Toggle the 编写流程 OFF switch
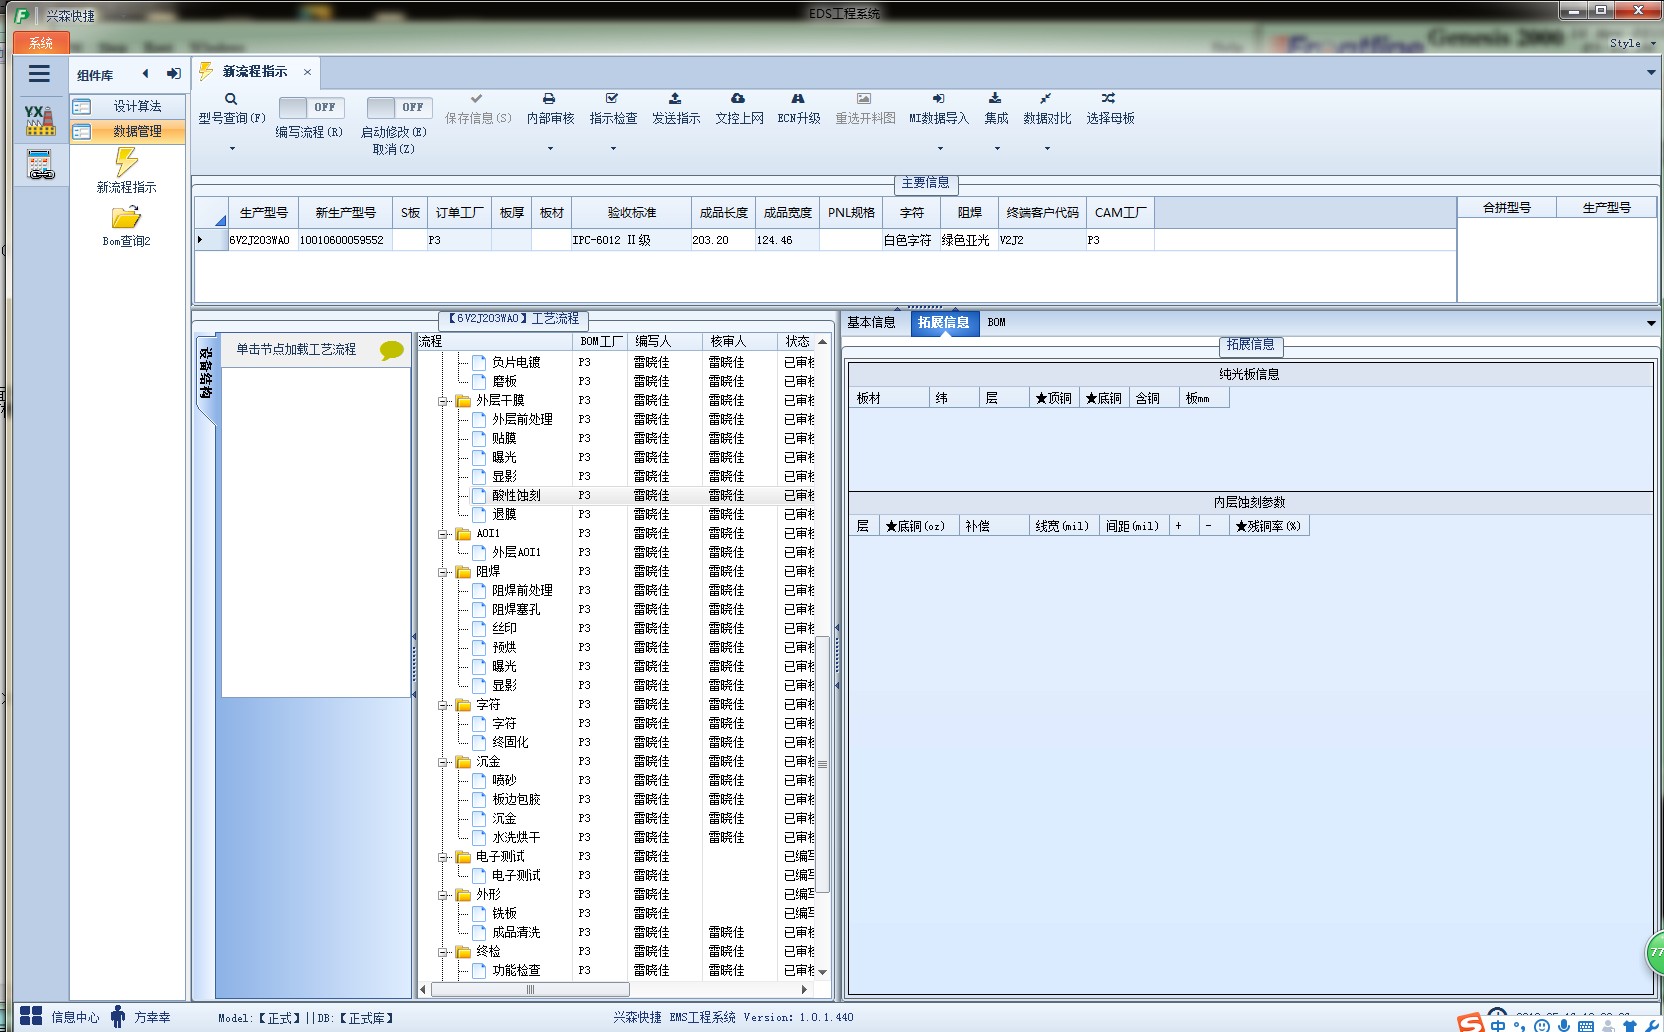Screen dimensions: 1664x1032 [310, 107]
